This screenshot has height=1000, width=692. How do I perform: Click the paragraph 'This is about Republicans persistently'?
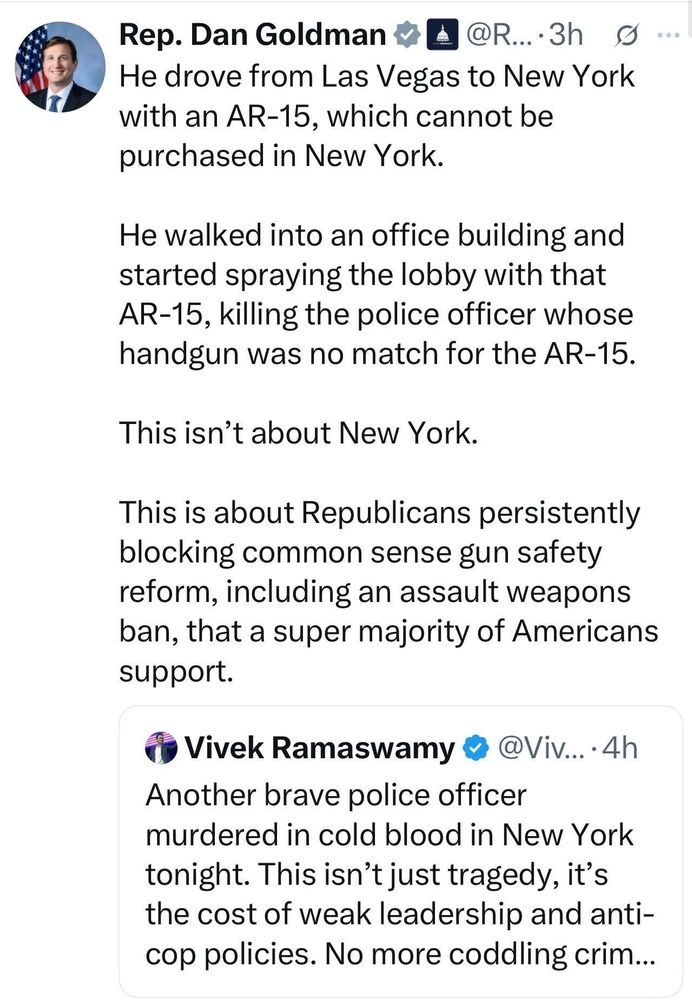388,592
